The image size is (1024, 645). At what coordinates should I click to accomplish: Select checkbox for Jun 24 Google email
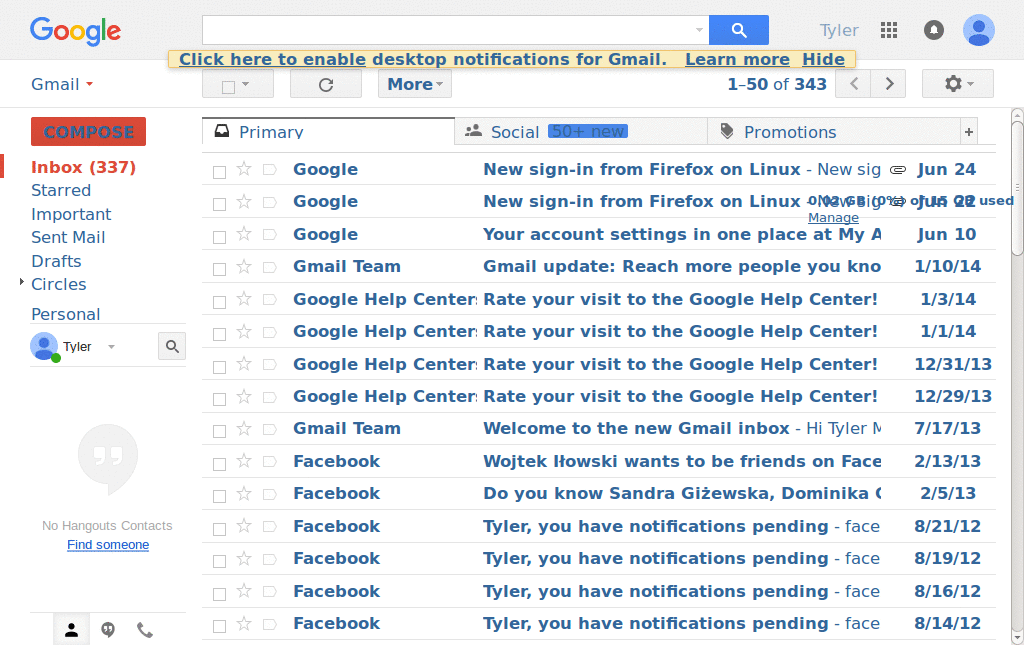[219, 172]
